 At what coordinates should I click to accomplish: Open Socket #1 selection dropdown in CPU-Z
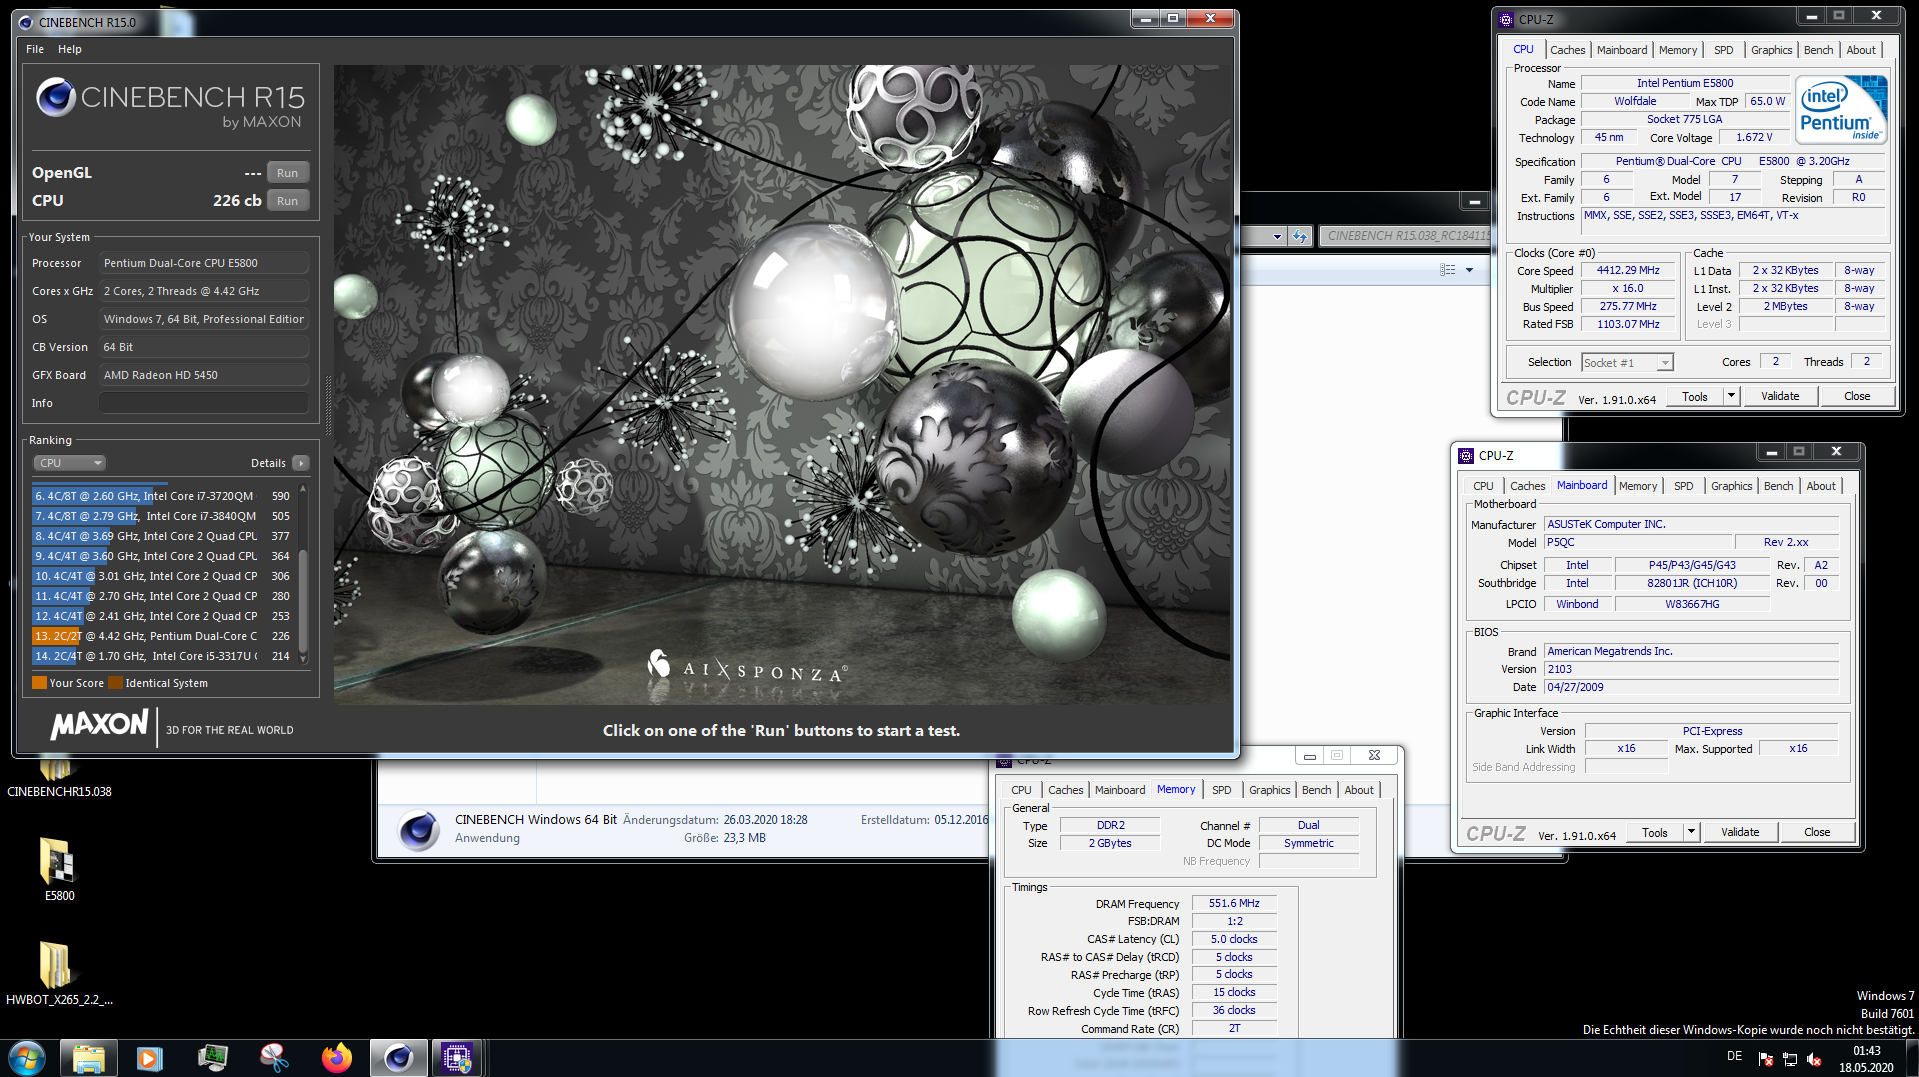1626,363
